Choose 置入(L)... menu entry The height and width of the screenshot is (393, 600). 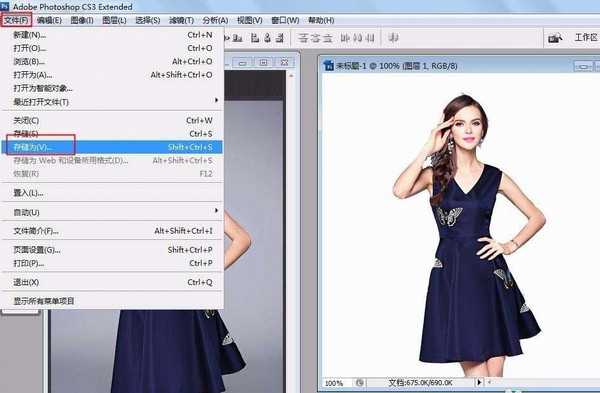pos(111,193)
